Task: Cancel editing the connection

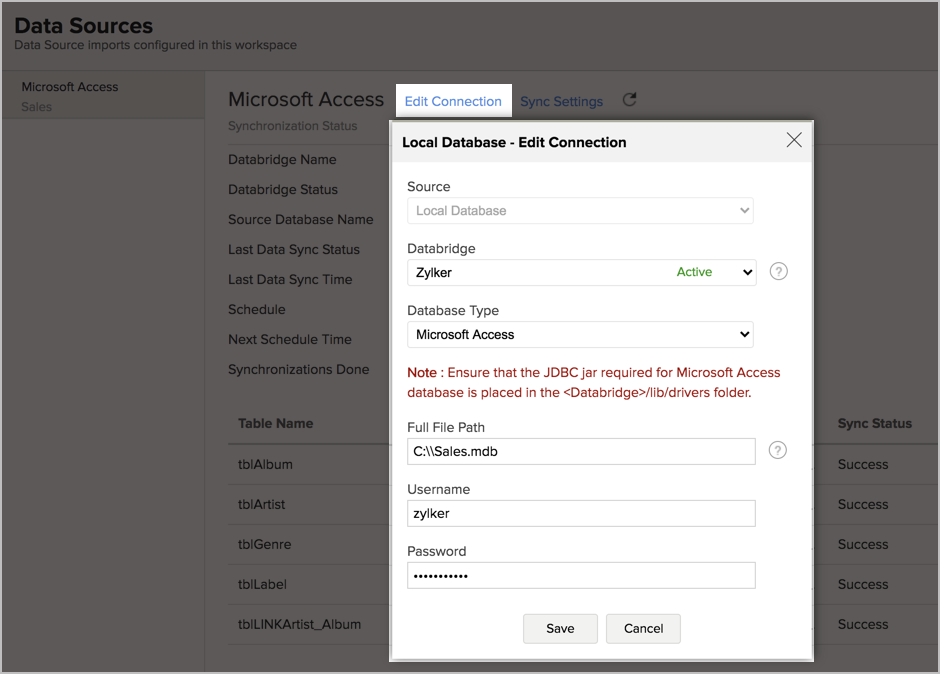Action: click(643, 628)
